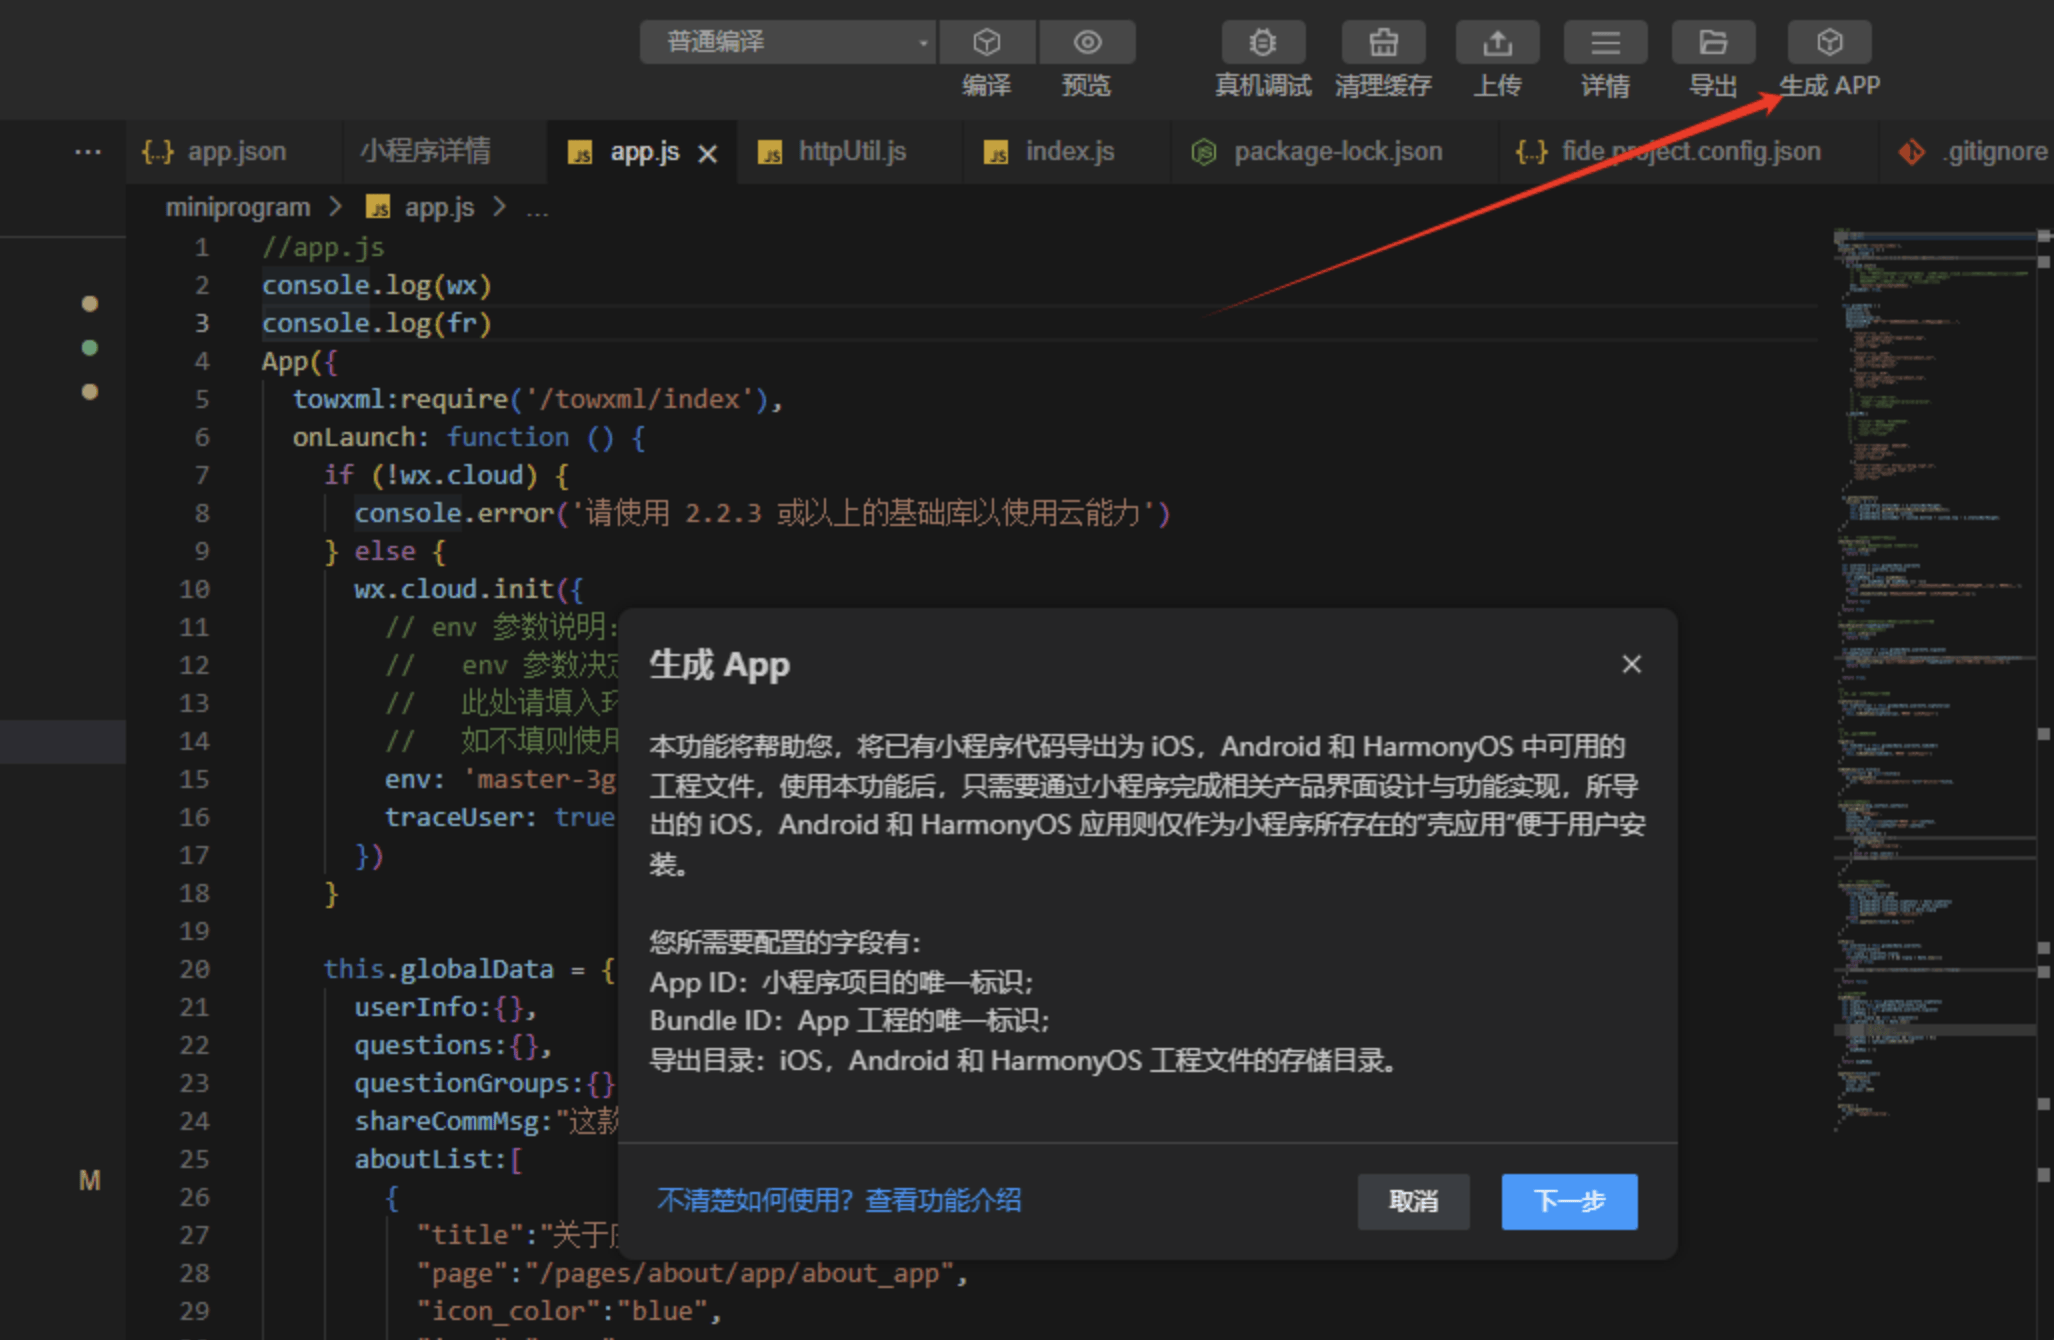Click the three-dots more tabs menu
2054x1340 pixels.
tap(88, 152)
